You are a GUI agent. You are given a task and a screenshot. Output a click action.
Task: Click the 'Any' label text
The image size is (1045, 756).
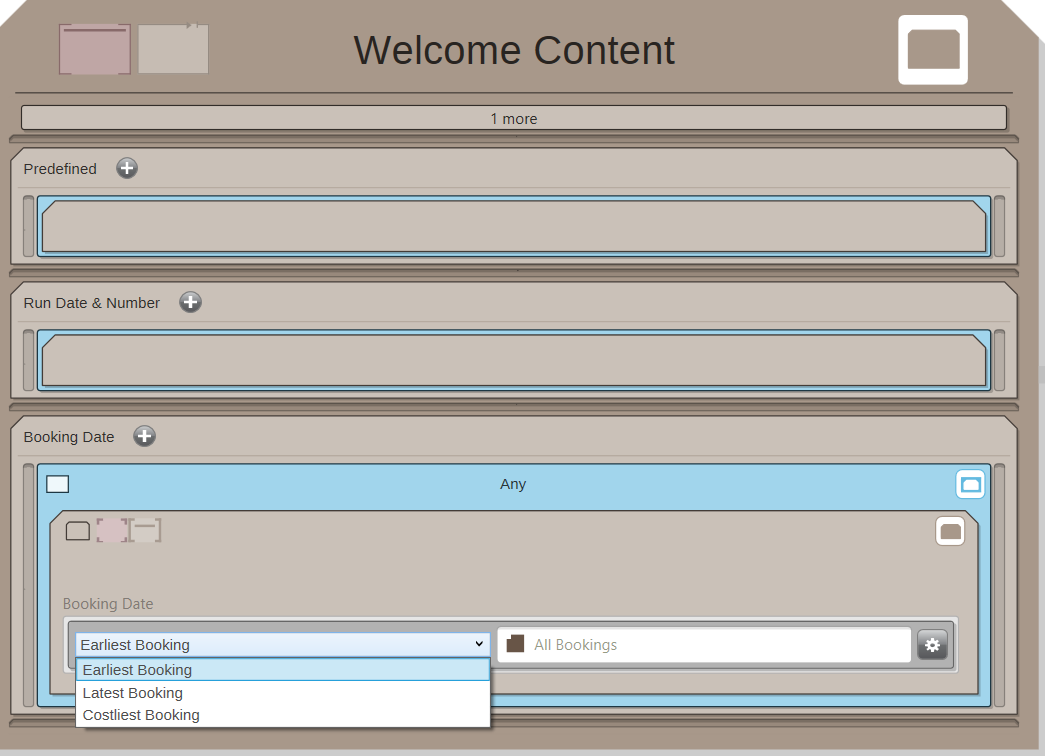pyautogui.click(x=513, y=484)
